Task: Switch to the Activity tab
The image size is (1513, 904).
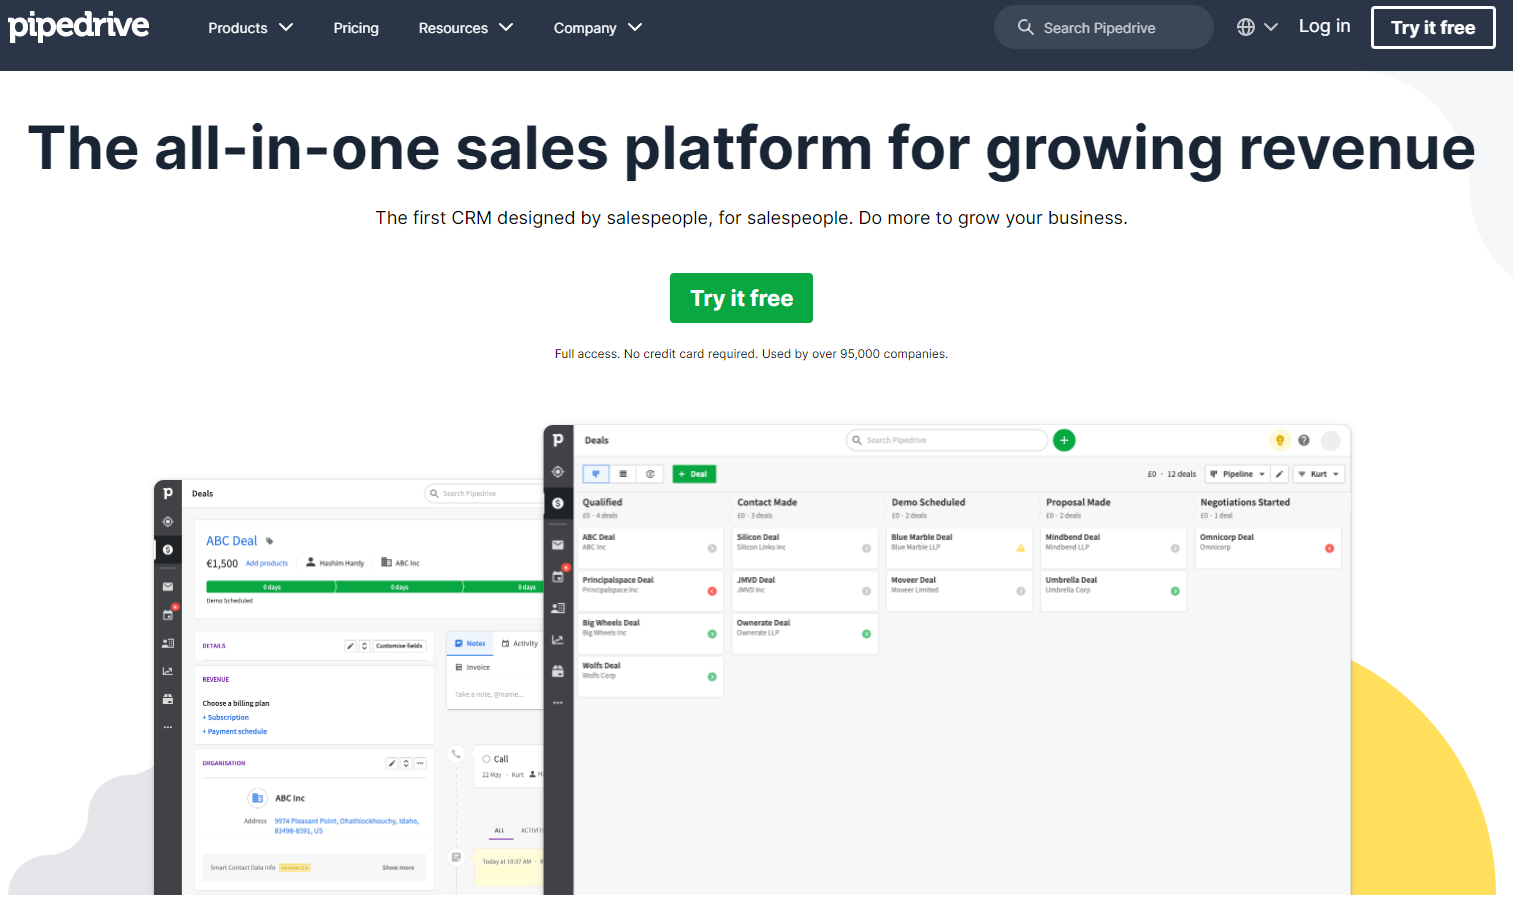Action: pos(519,643)
